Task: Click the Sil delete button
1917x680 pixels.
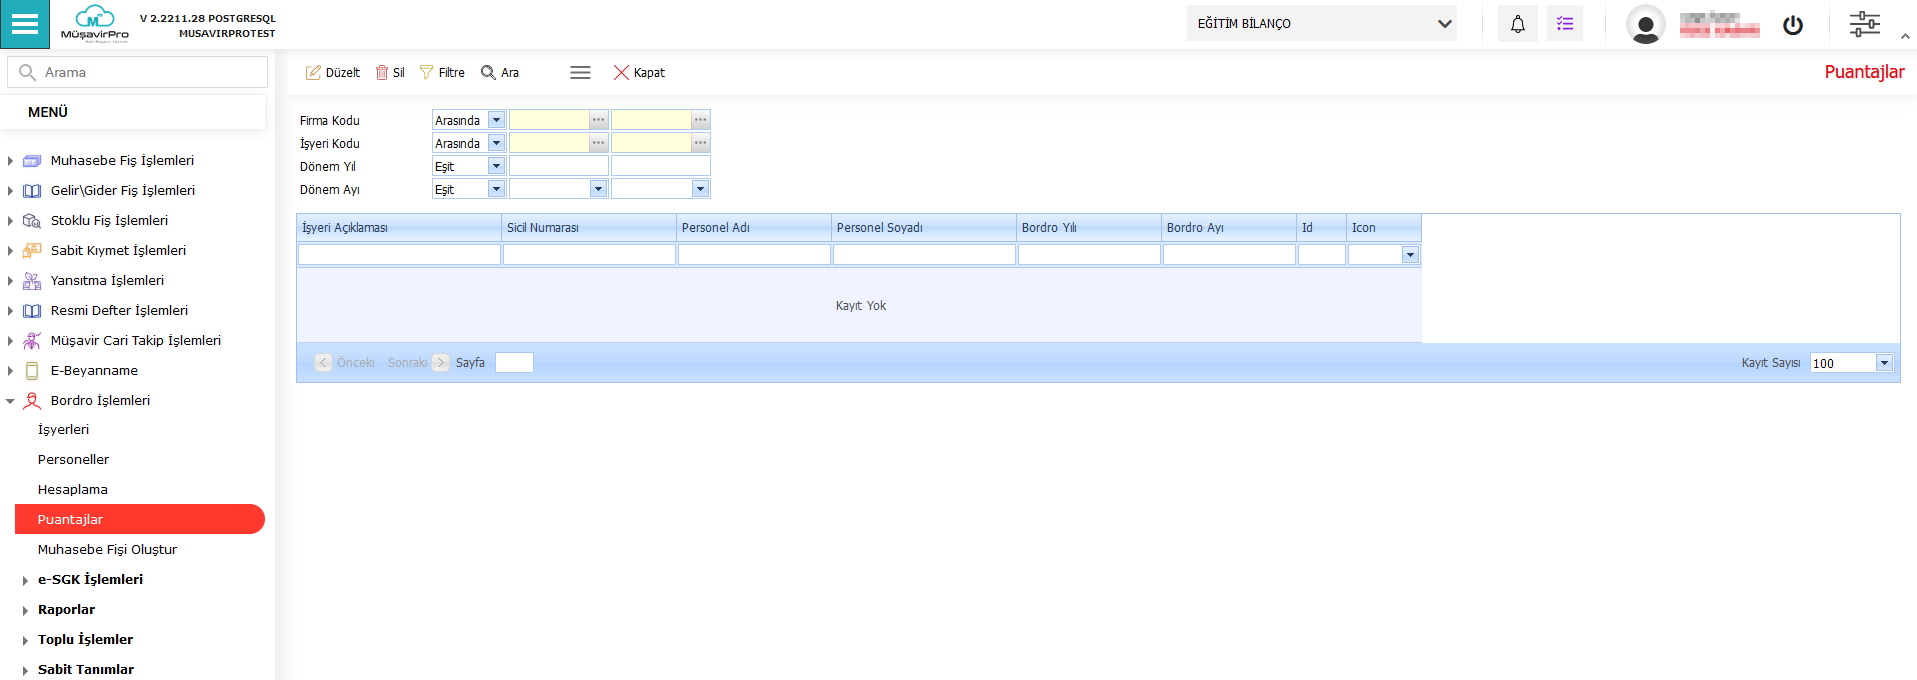Action: point(390,72)
